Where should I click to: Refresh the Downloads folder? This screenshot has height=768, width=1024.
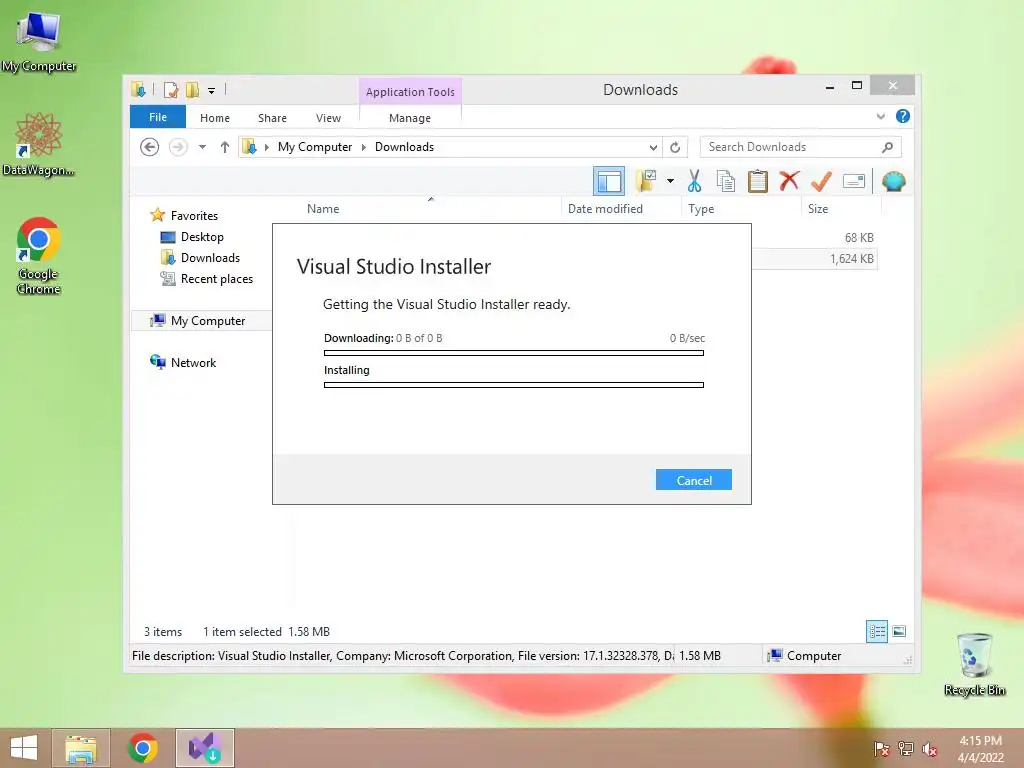point(675,148)
